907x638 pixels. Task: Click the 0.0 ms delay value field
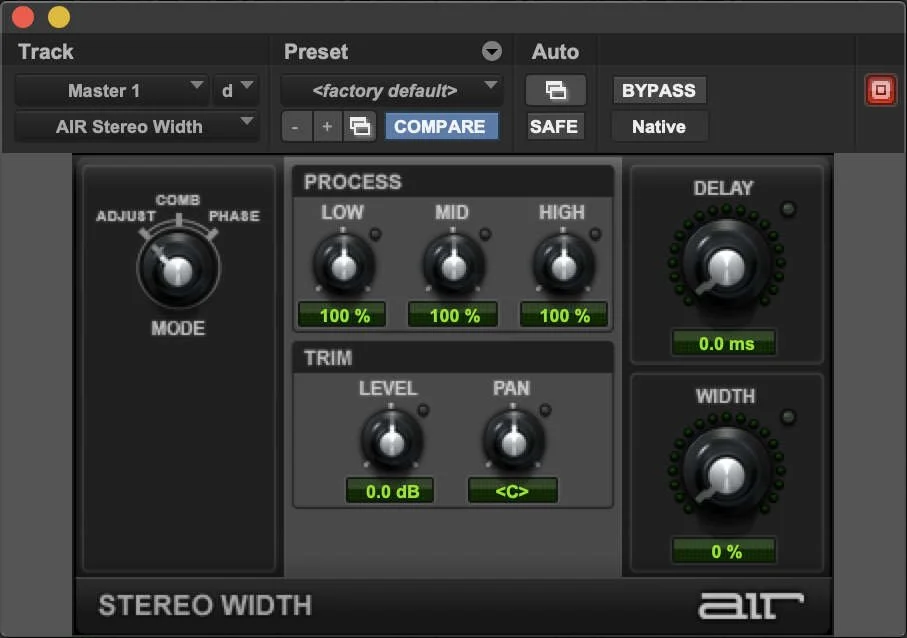click(724, 343)
